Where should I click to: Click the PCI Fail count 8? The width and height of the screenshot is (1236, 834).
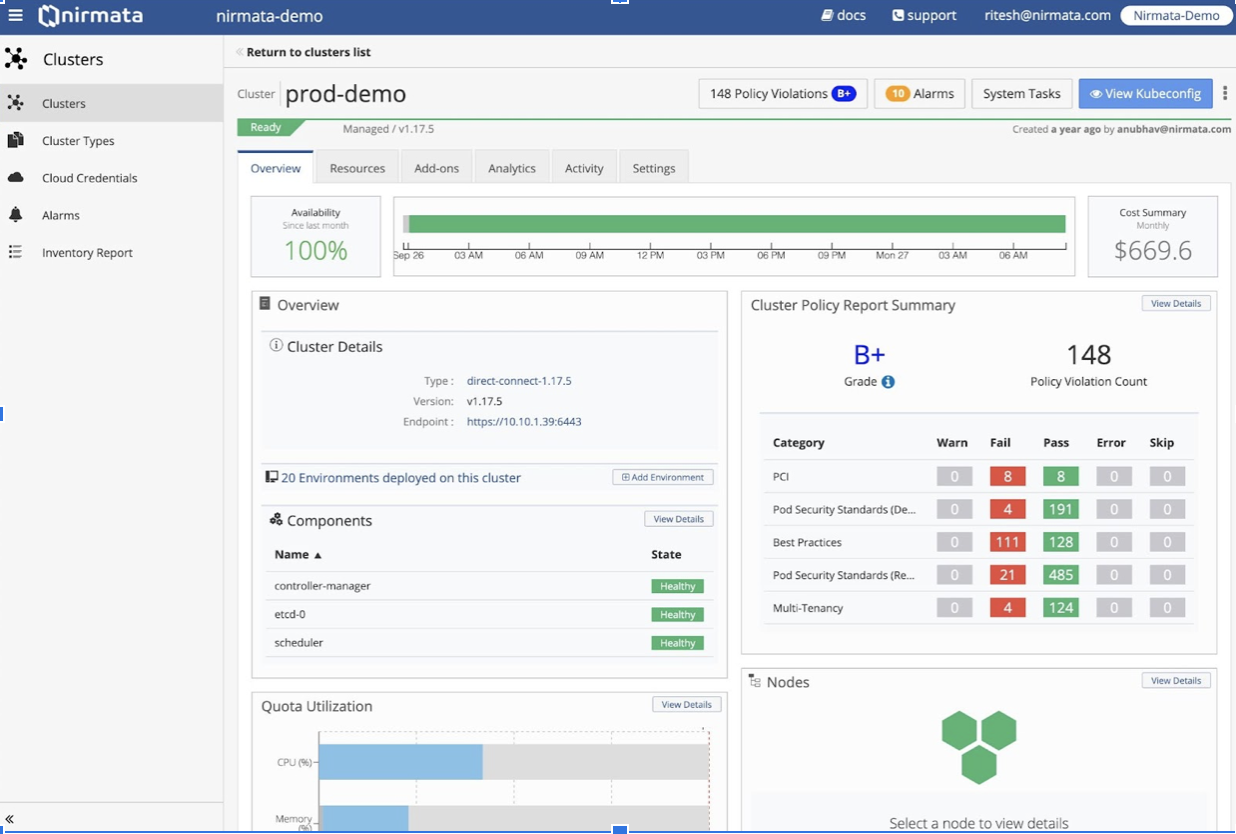tap(1007, 477)
